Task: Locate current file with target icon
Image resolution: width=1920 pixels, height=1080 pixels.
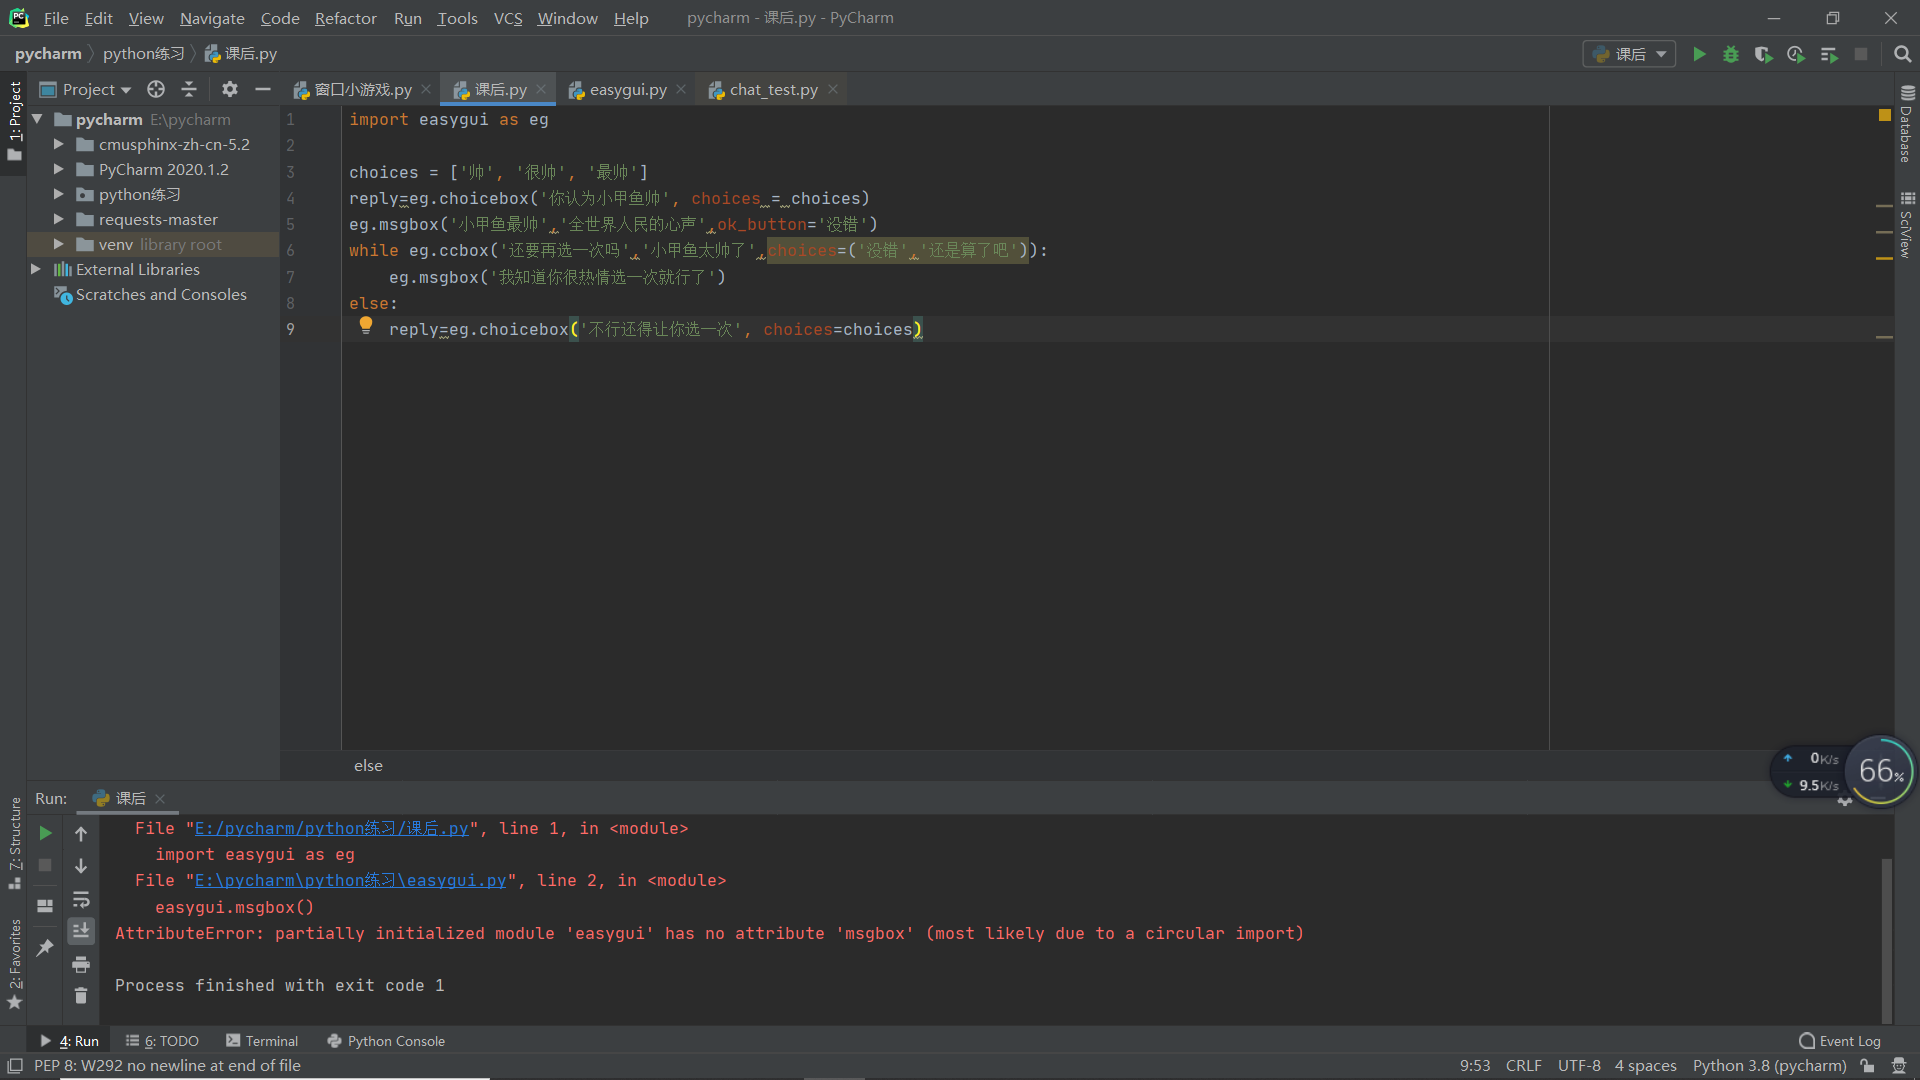Action: point(156,89)
